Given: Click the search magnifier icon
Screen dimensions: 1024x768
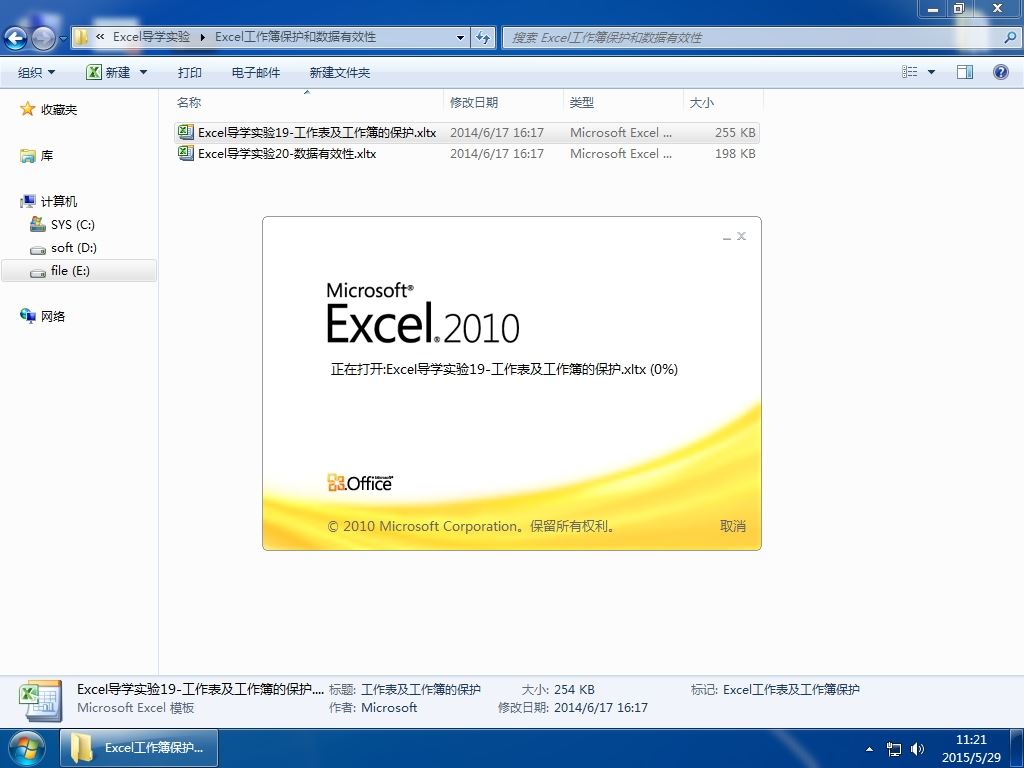Looking at the screenshot, I should pos(1010,37).
